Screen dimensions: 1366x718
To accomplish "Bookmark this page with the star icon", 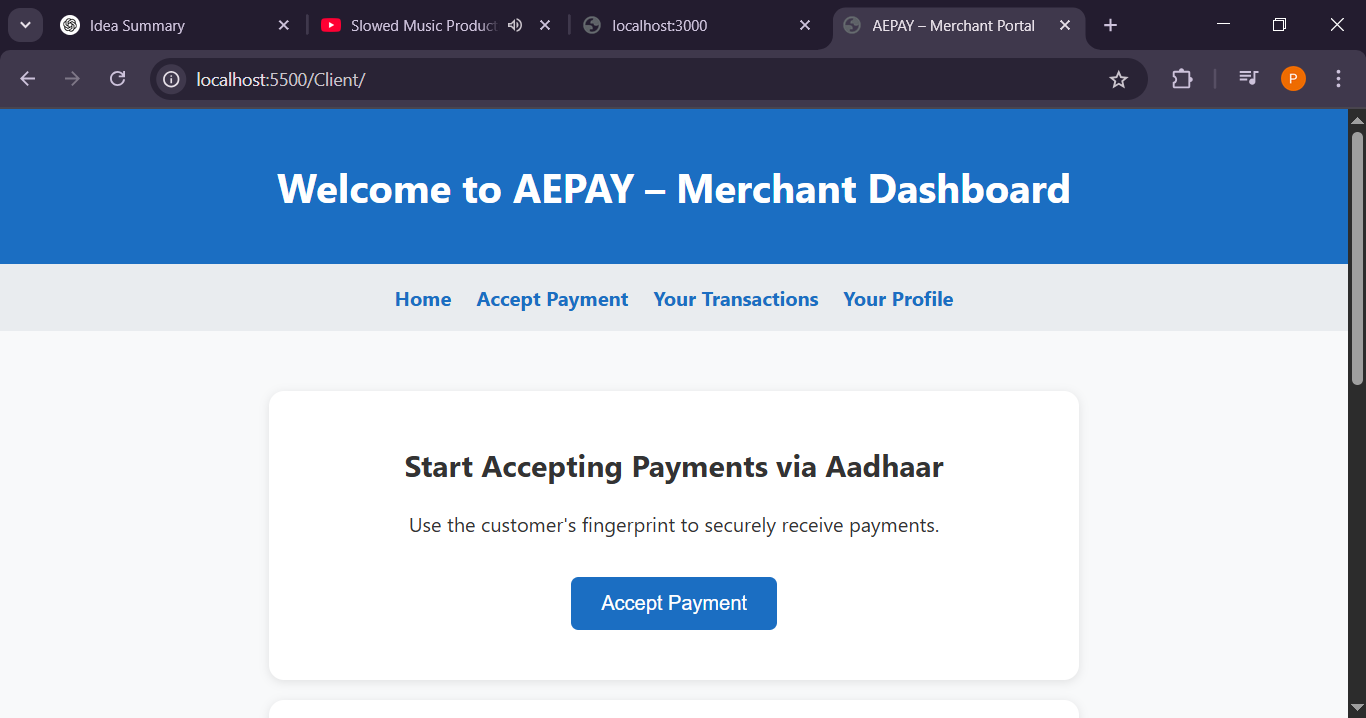I will click(x=1118, y=79).
